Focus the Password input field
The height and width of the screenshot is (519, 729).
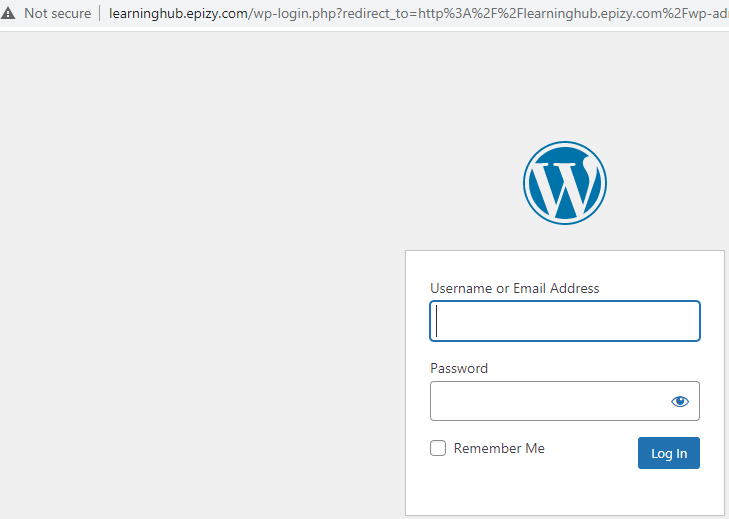[565, 401]
